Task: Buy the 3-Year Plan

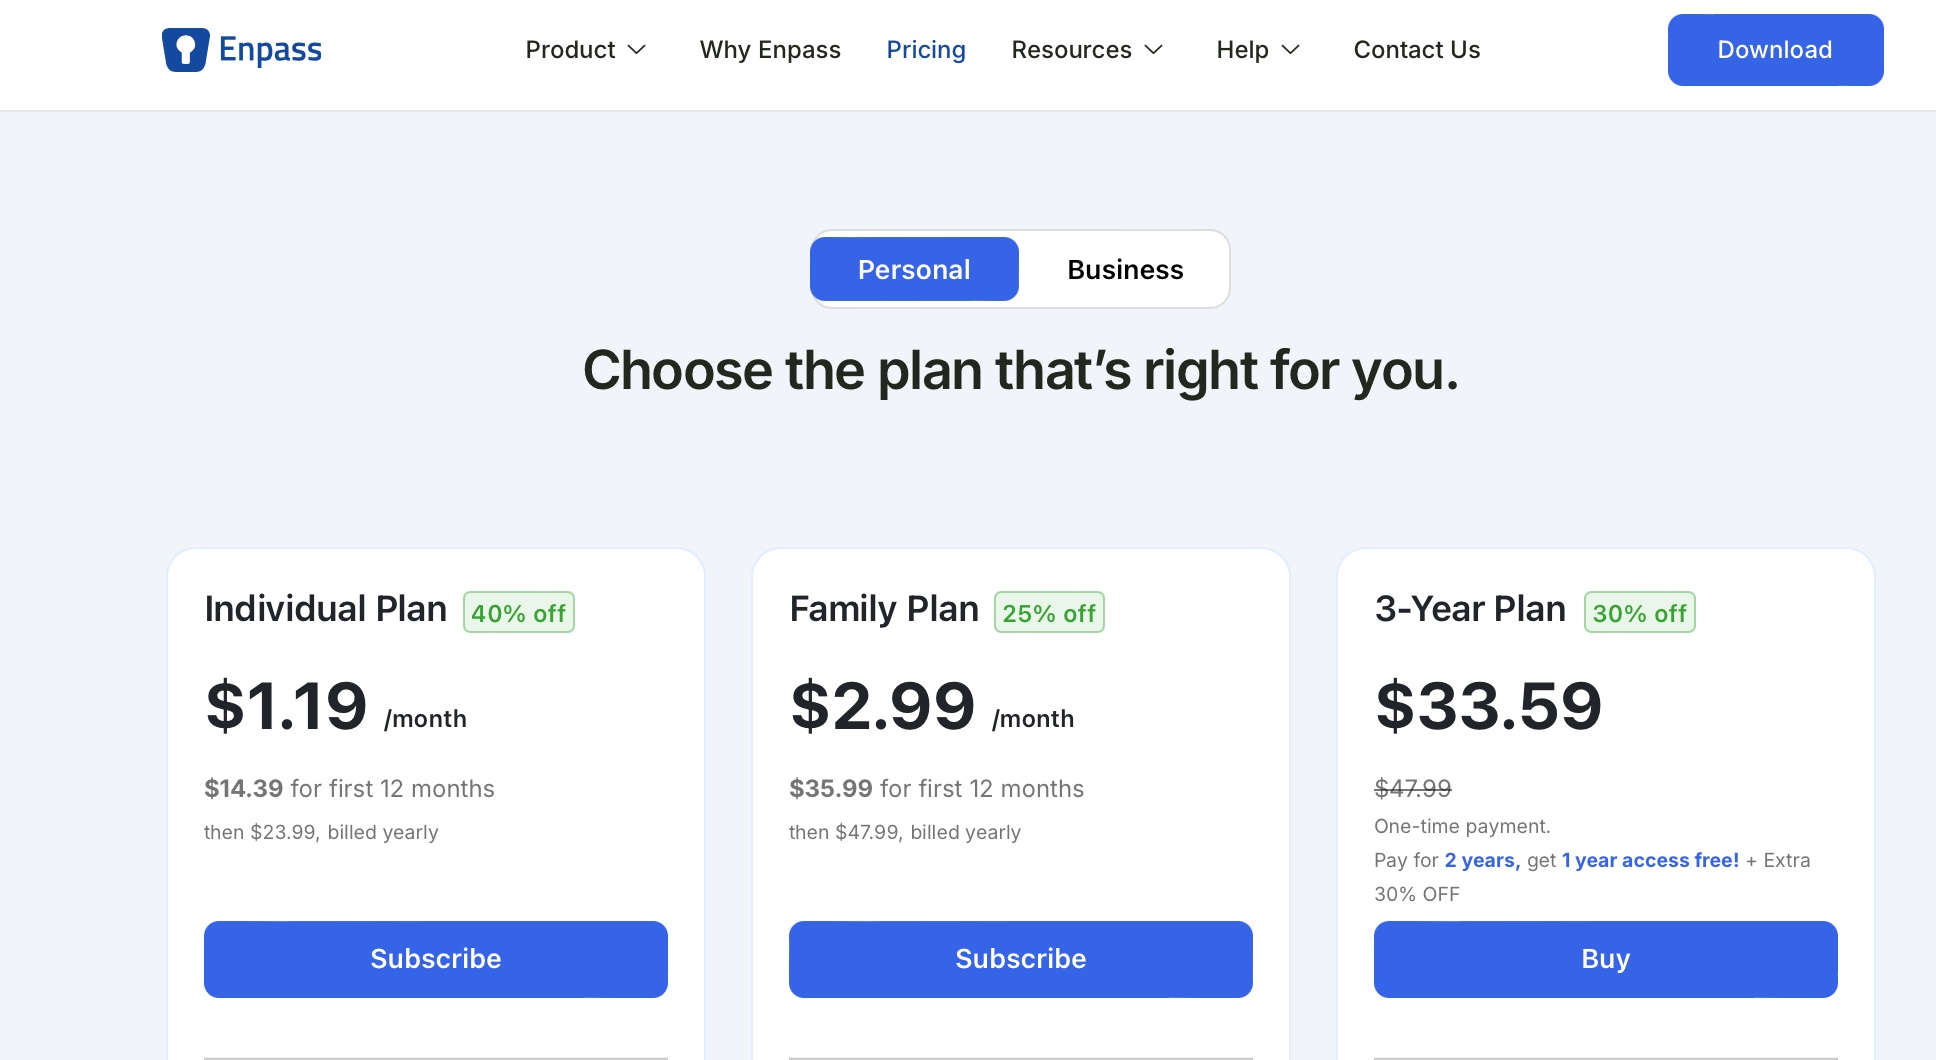Action: coord(1605,959)
